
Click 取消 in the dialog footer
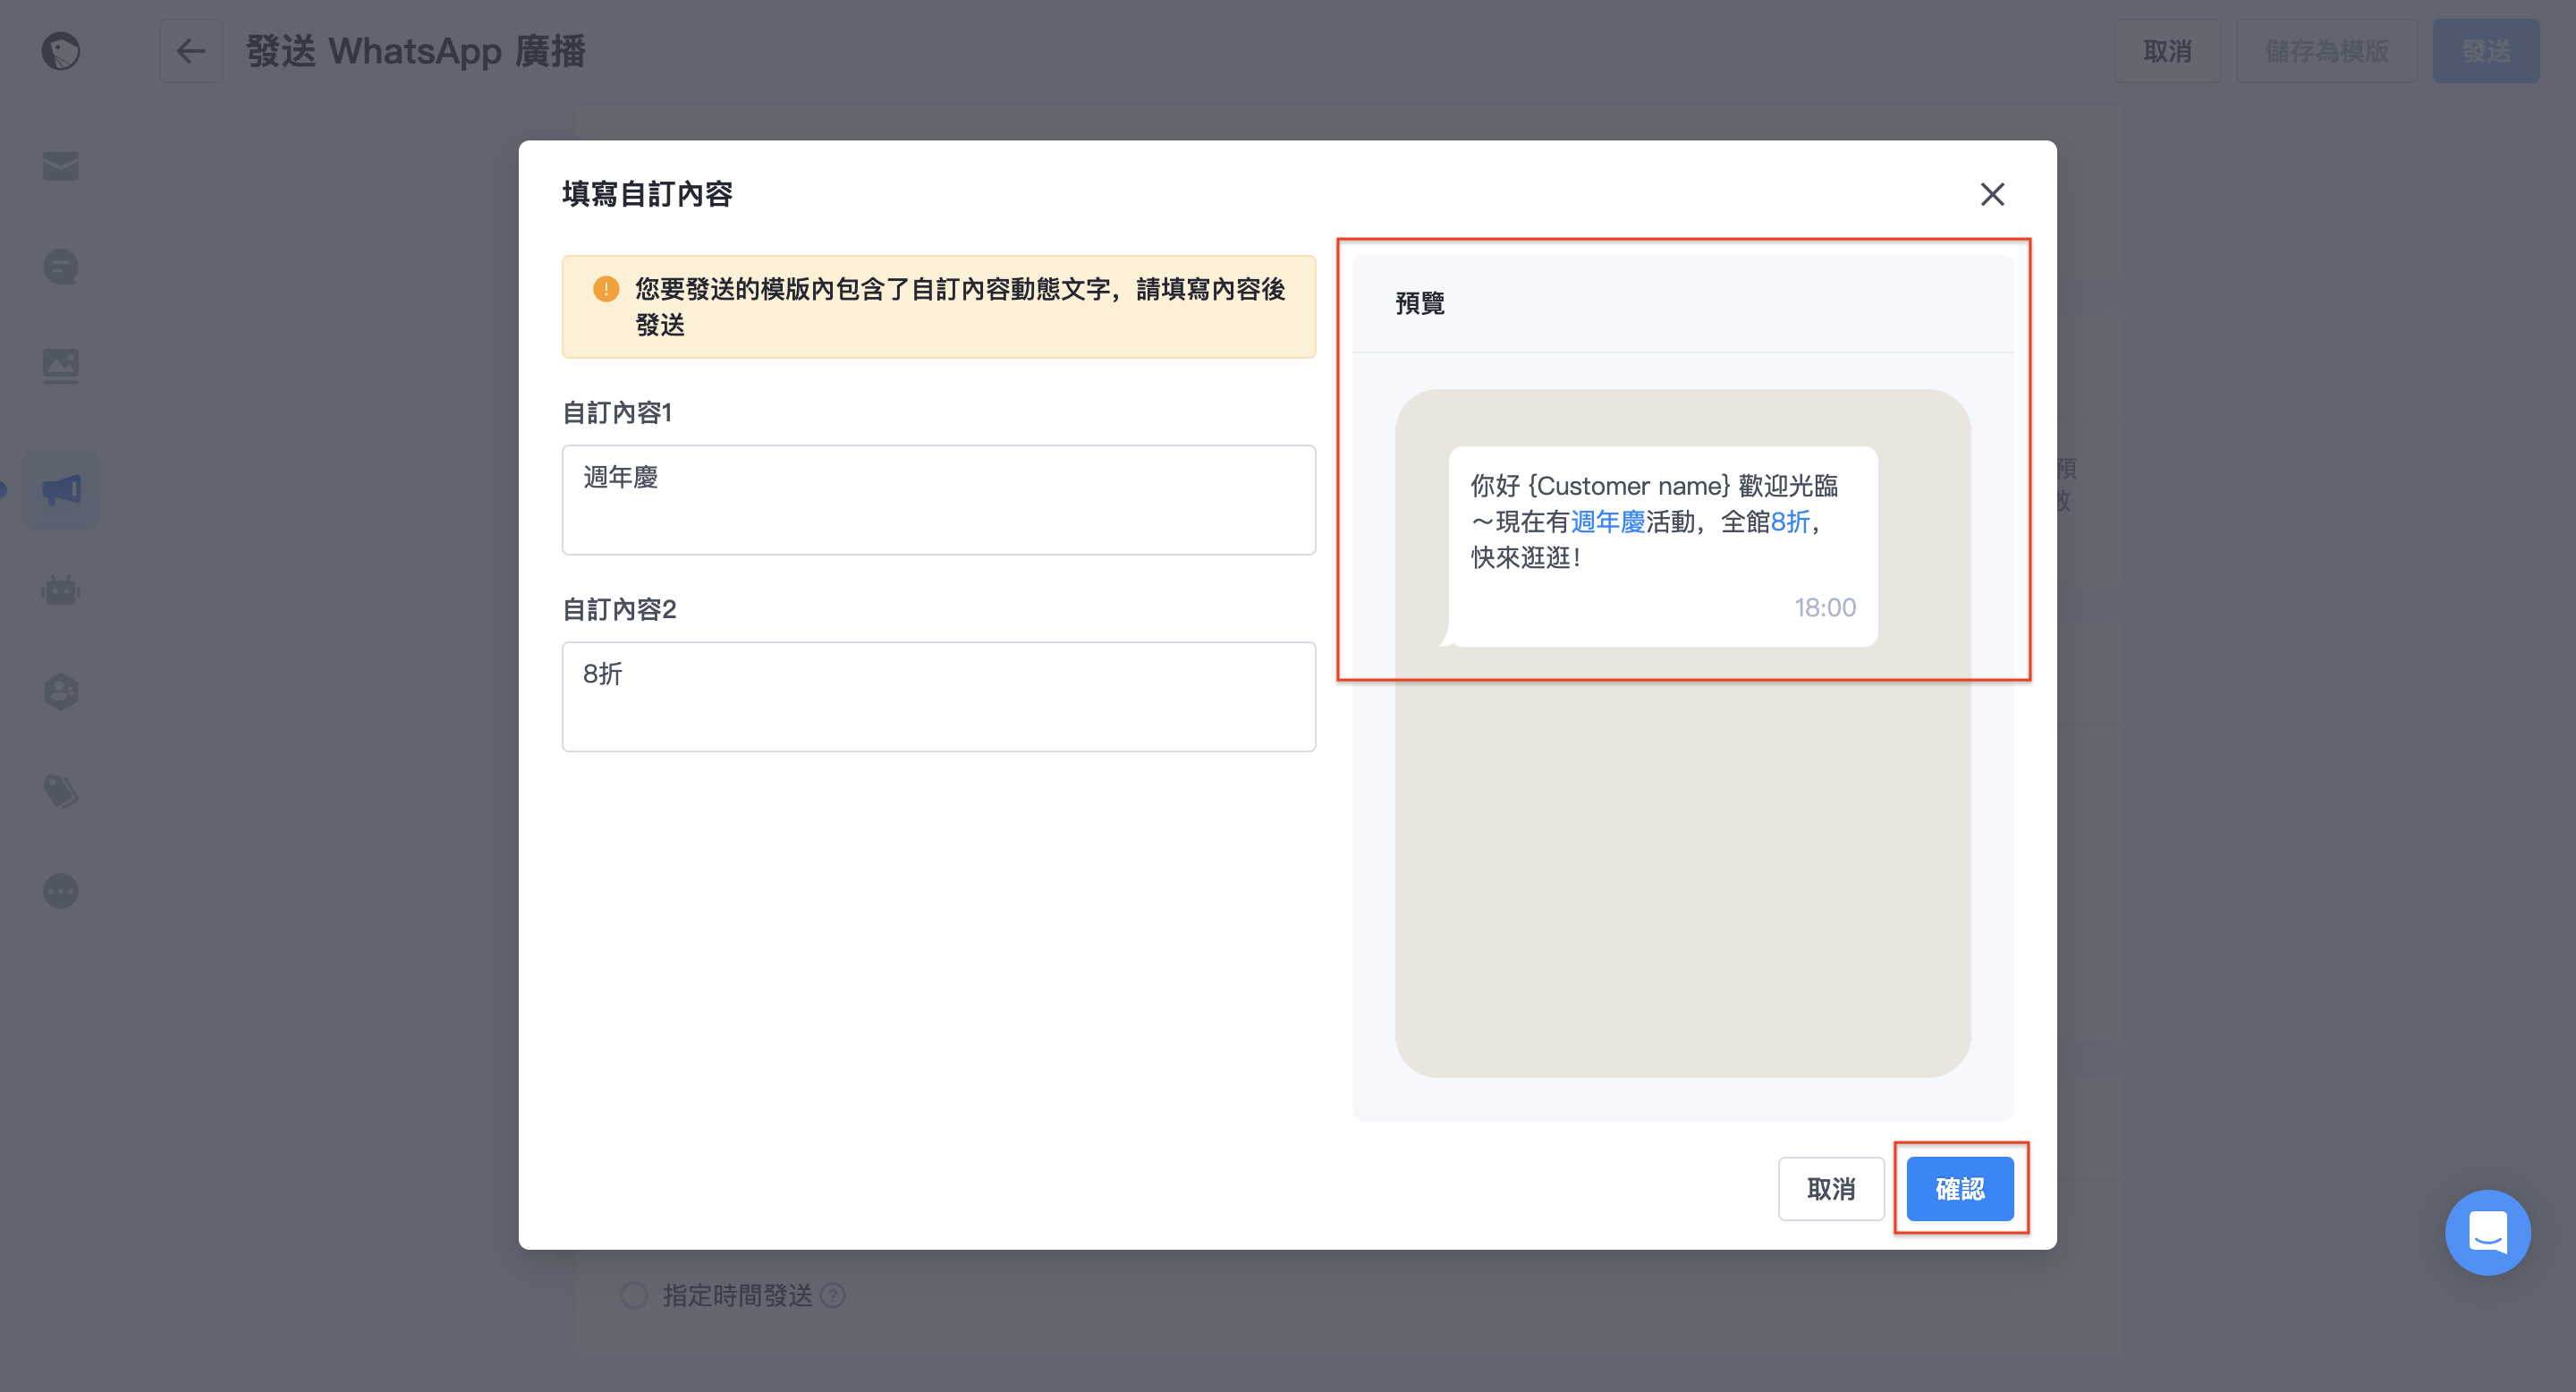(1830, 1189)
